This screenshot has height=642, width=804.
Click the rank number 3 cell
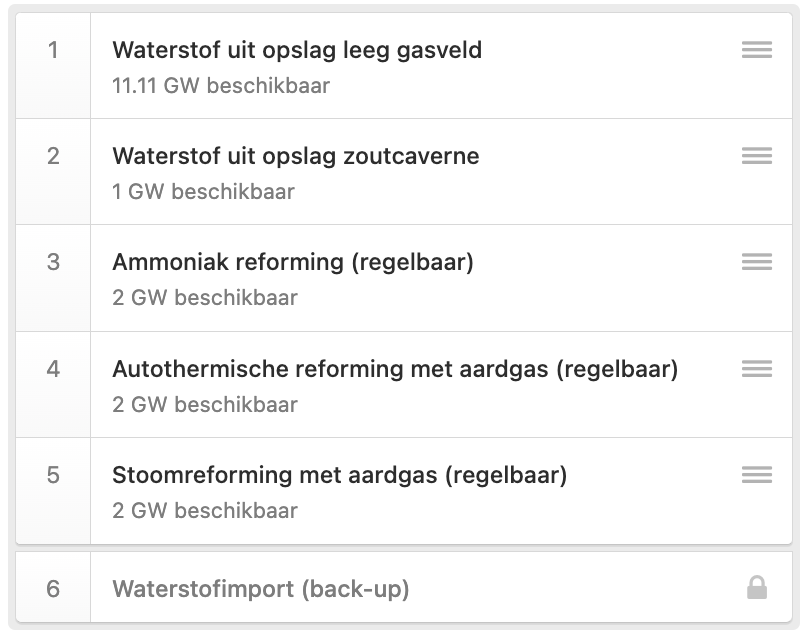tap(53, 278)
